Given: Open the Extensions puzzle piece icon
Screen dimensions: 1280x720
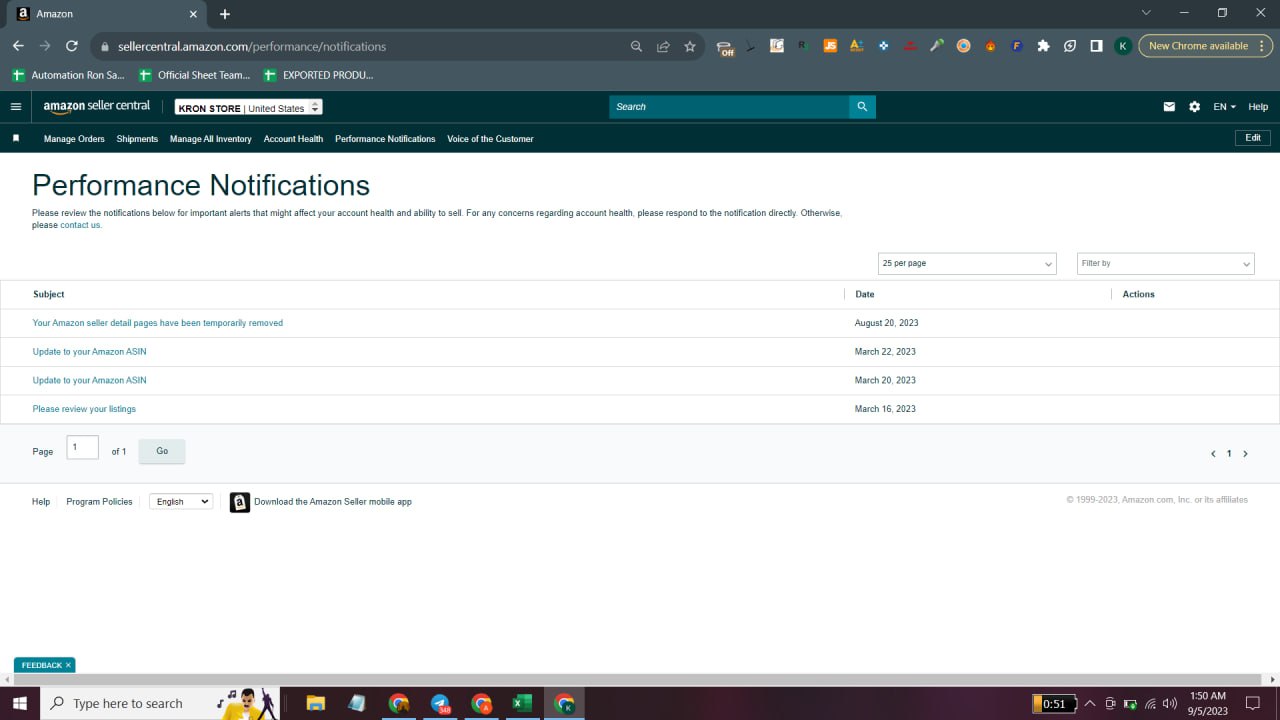Looking at the screenshot, I should pyautogui.click(x=1043, y=46).
